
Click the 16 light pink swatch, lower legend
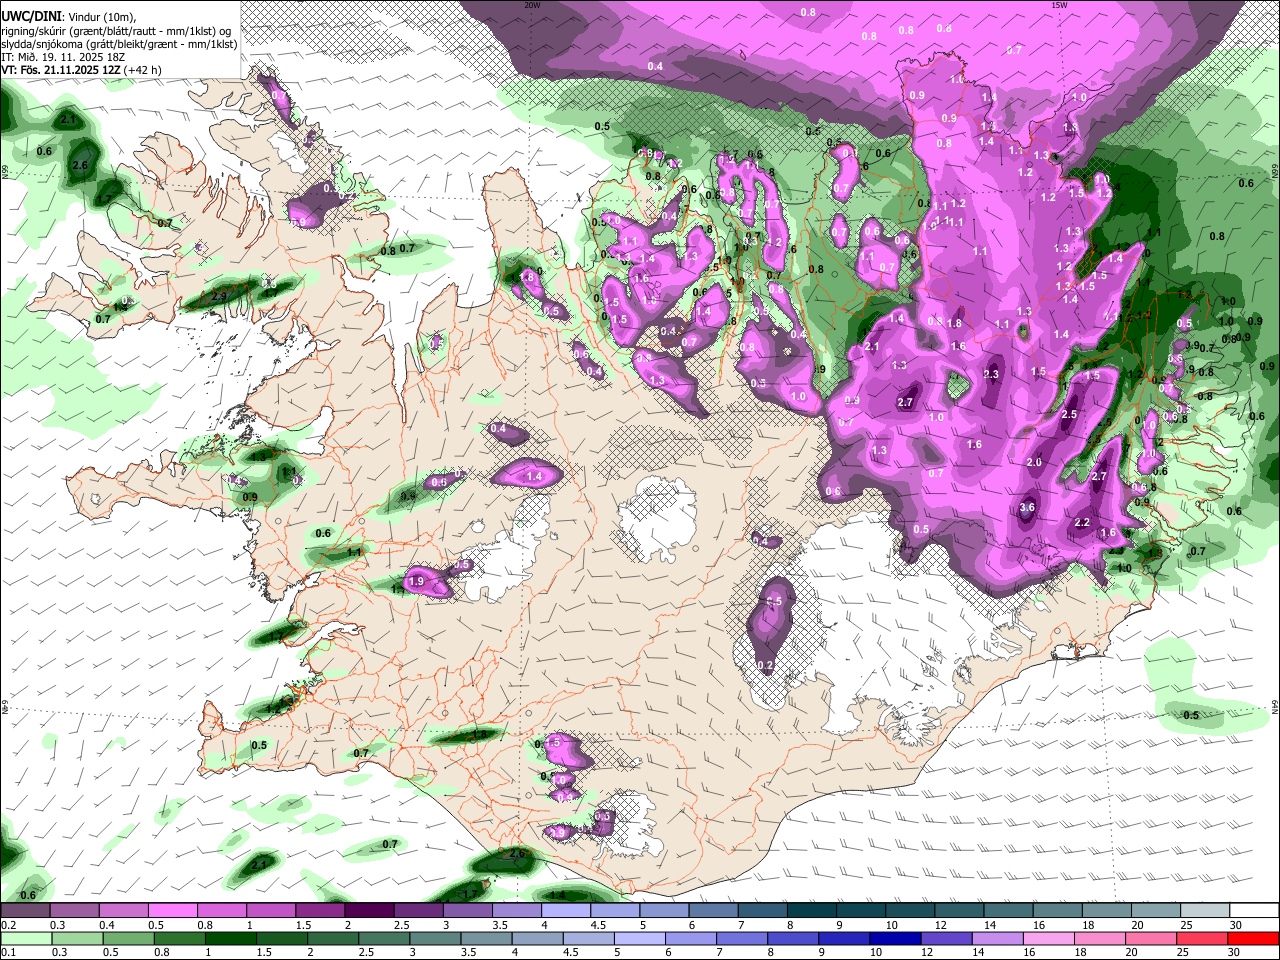pos(1048,938)
